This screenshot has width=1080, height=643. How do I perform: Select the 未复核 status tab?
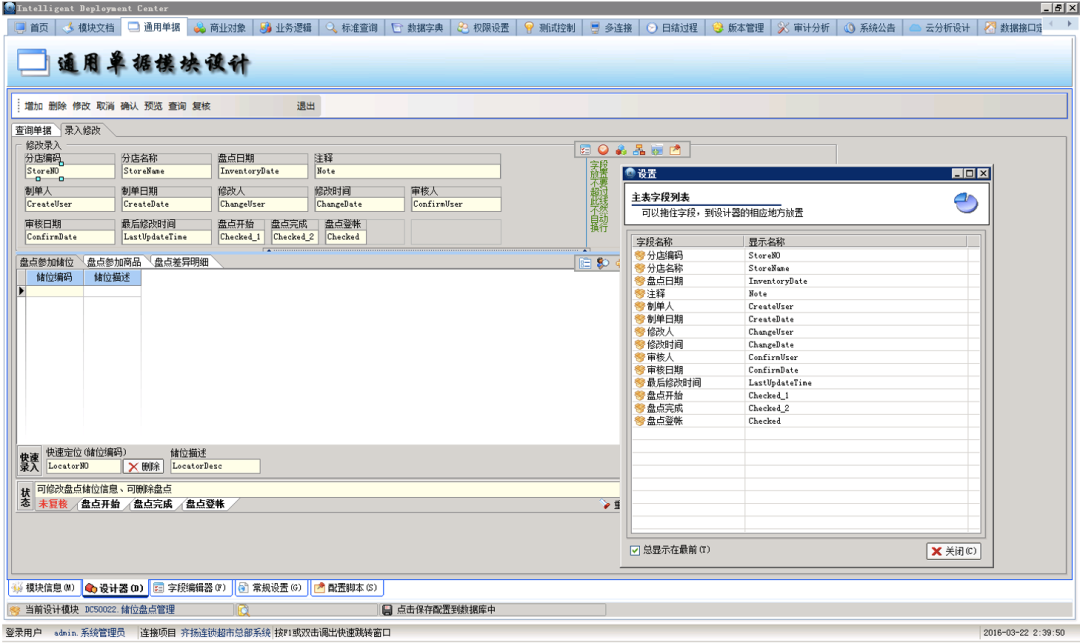click(53, 504)
